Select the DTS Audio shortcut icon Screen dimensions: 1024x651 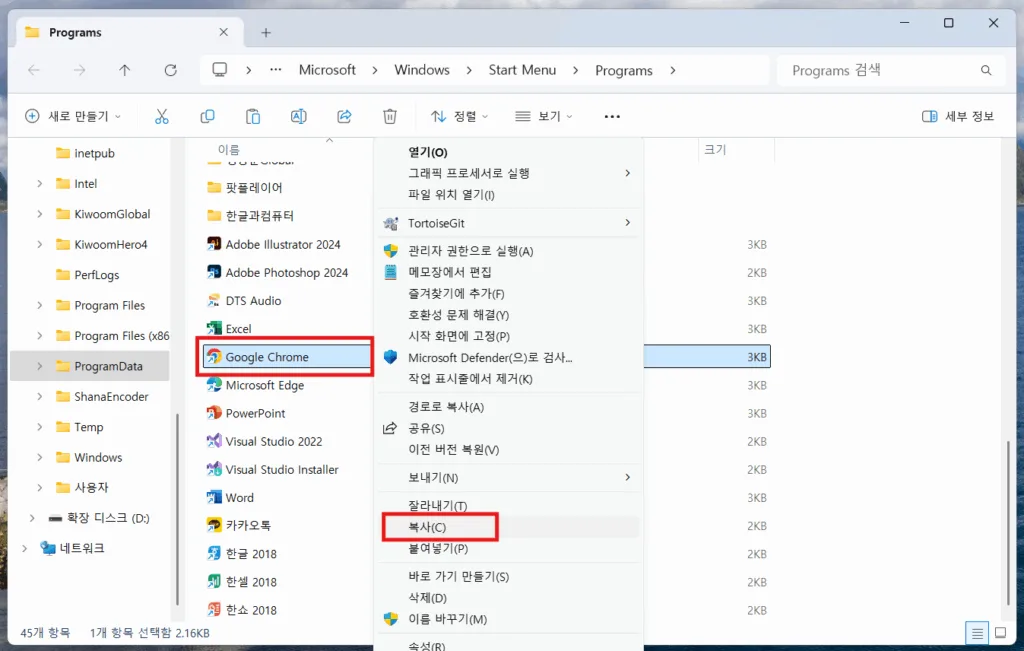click(214, 300)
